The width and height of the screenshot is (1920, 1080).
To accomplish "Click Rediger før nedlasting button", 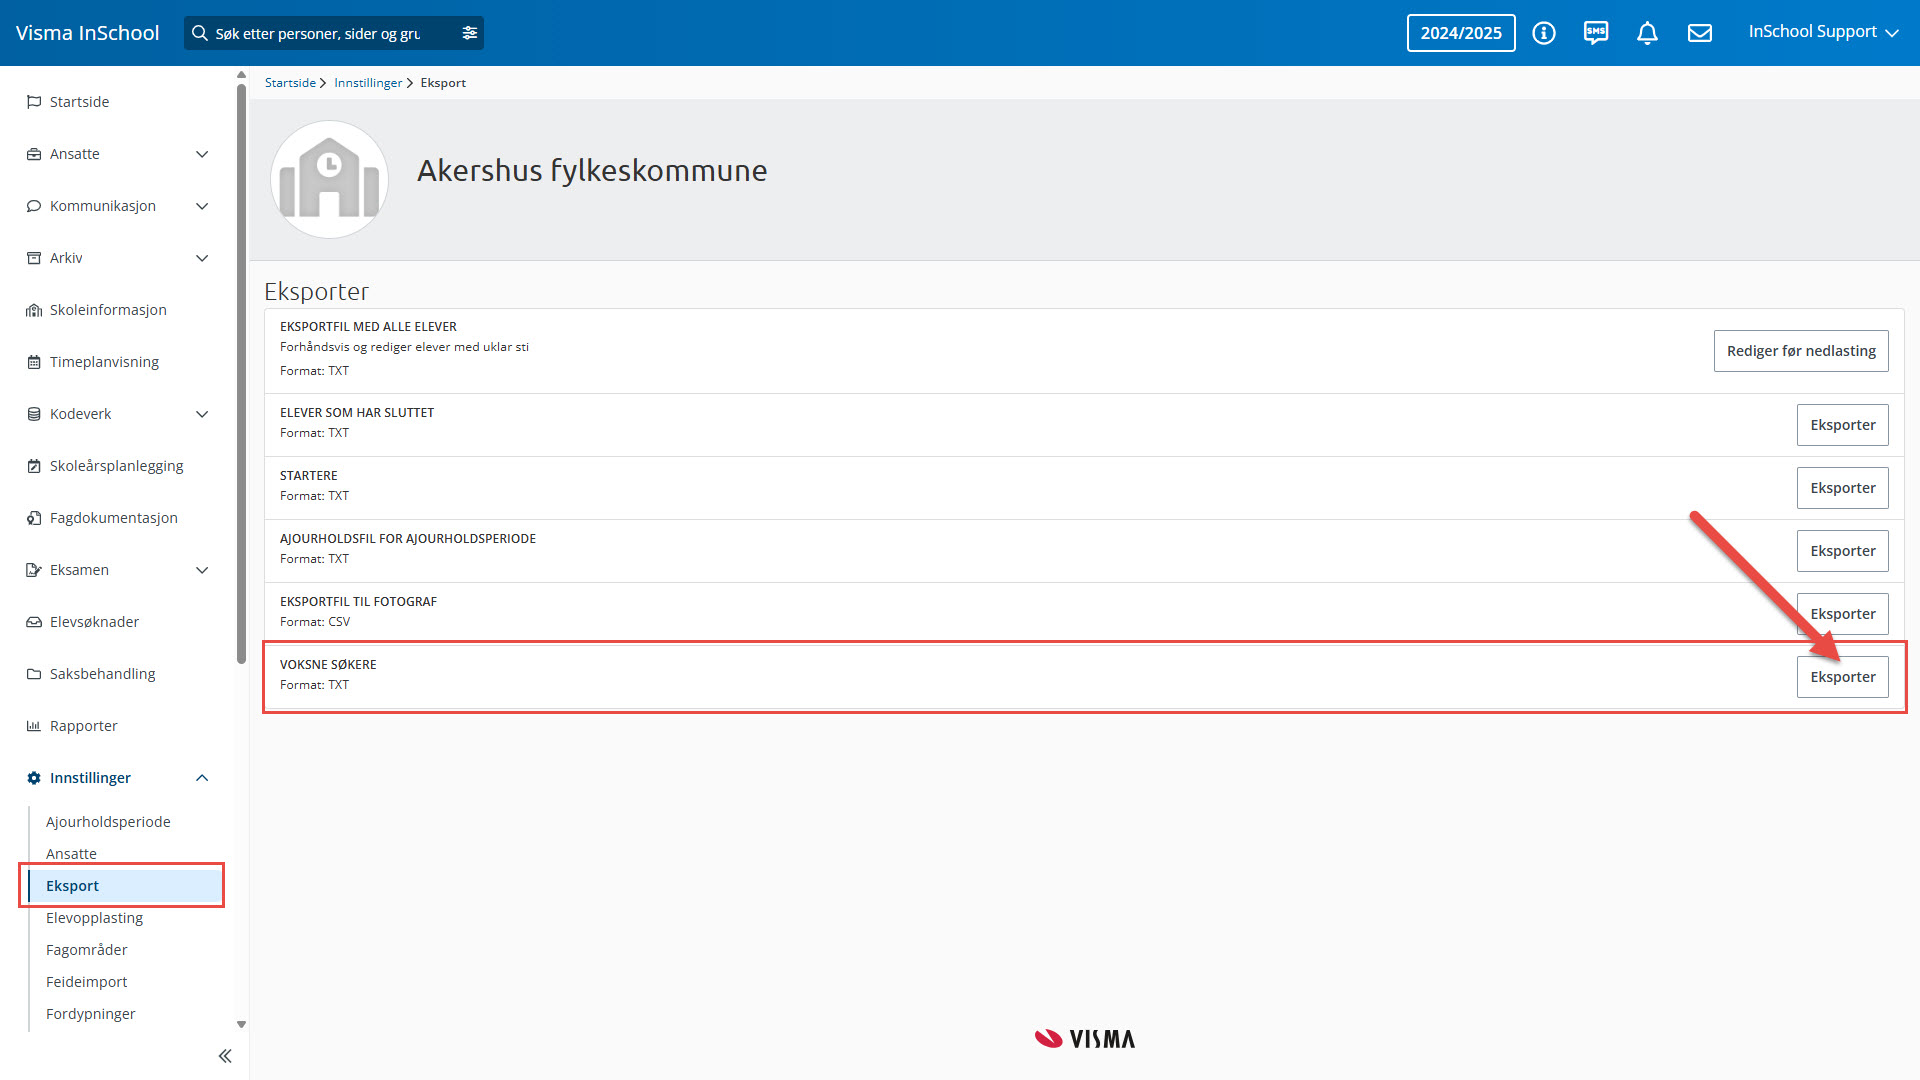I will 1800,351.
